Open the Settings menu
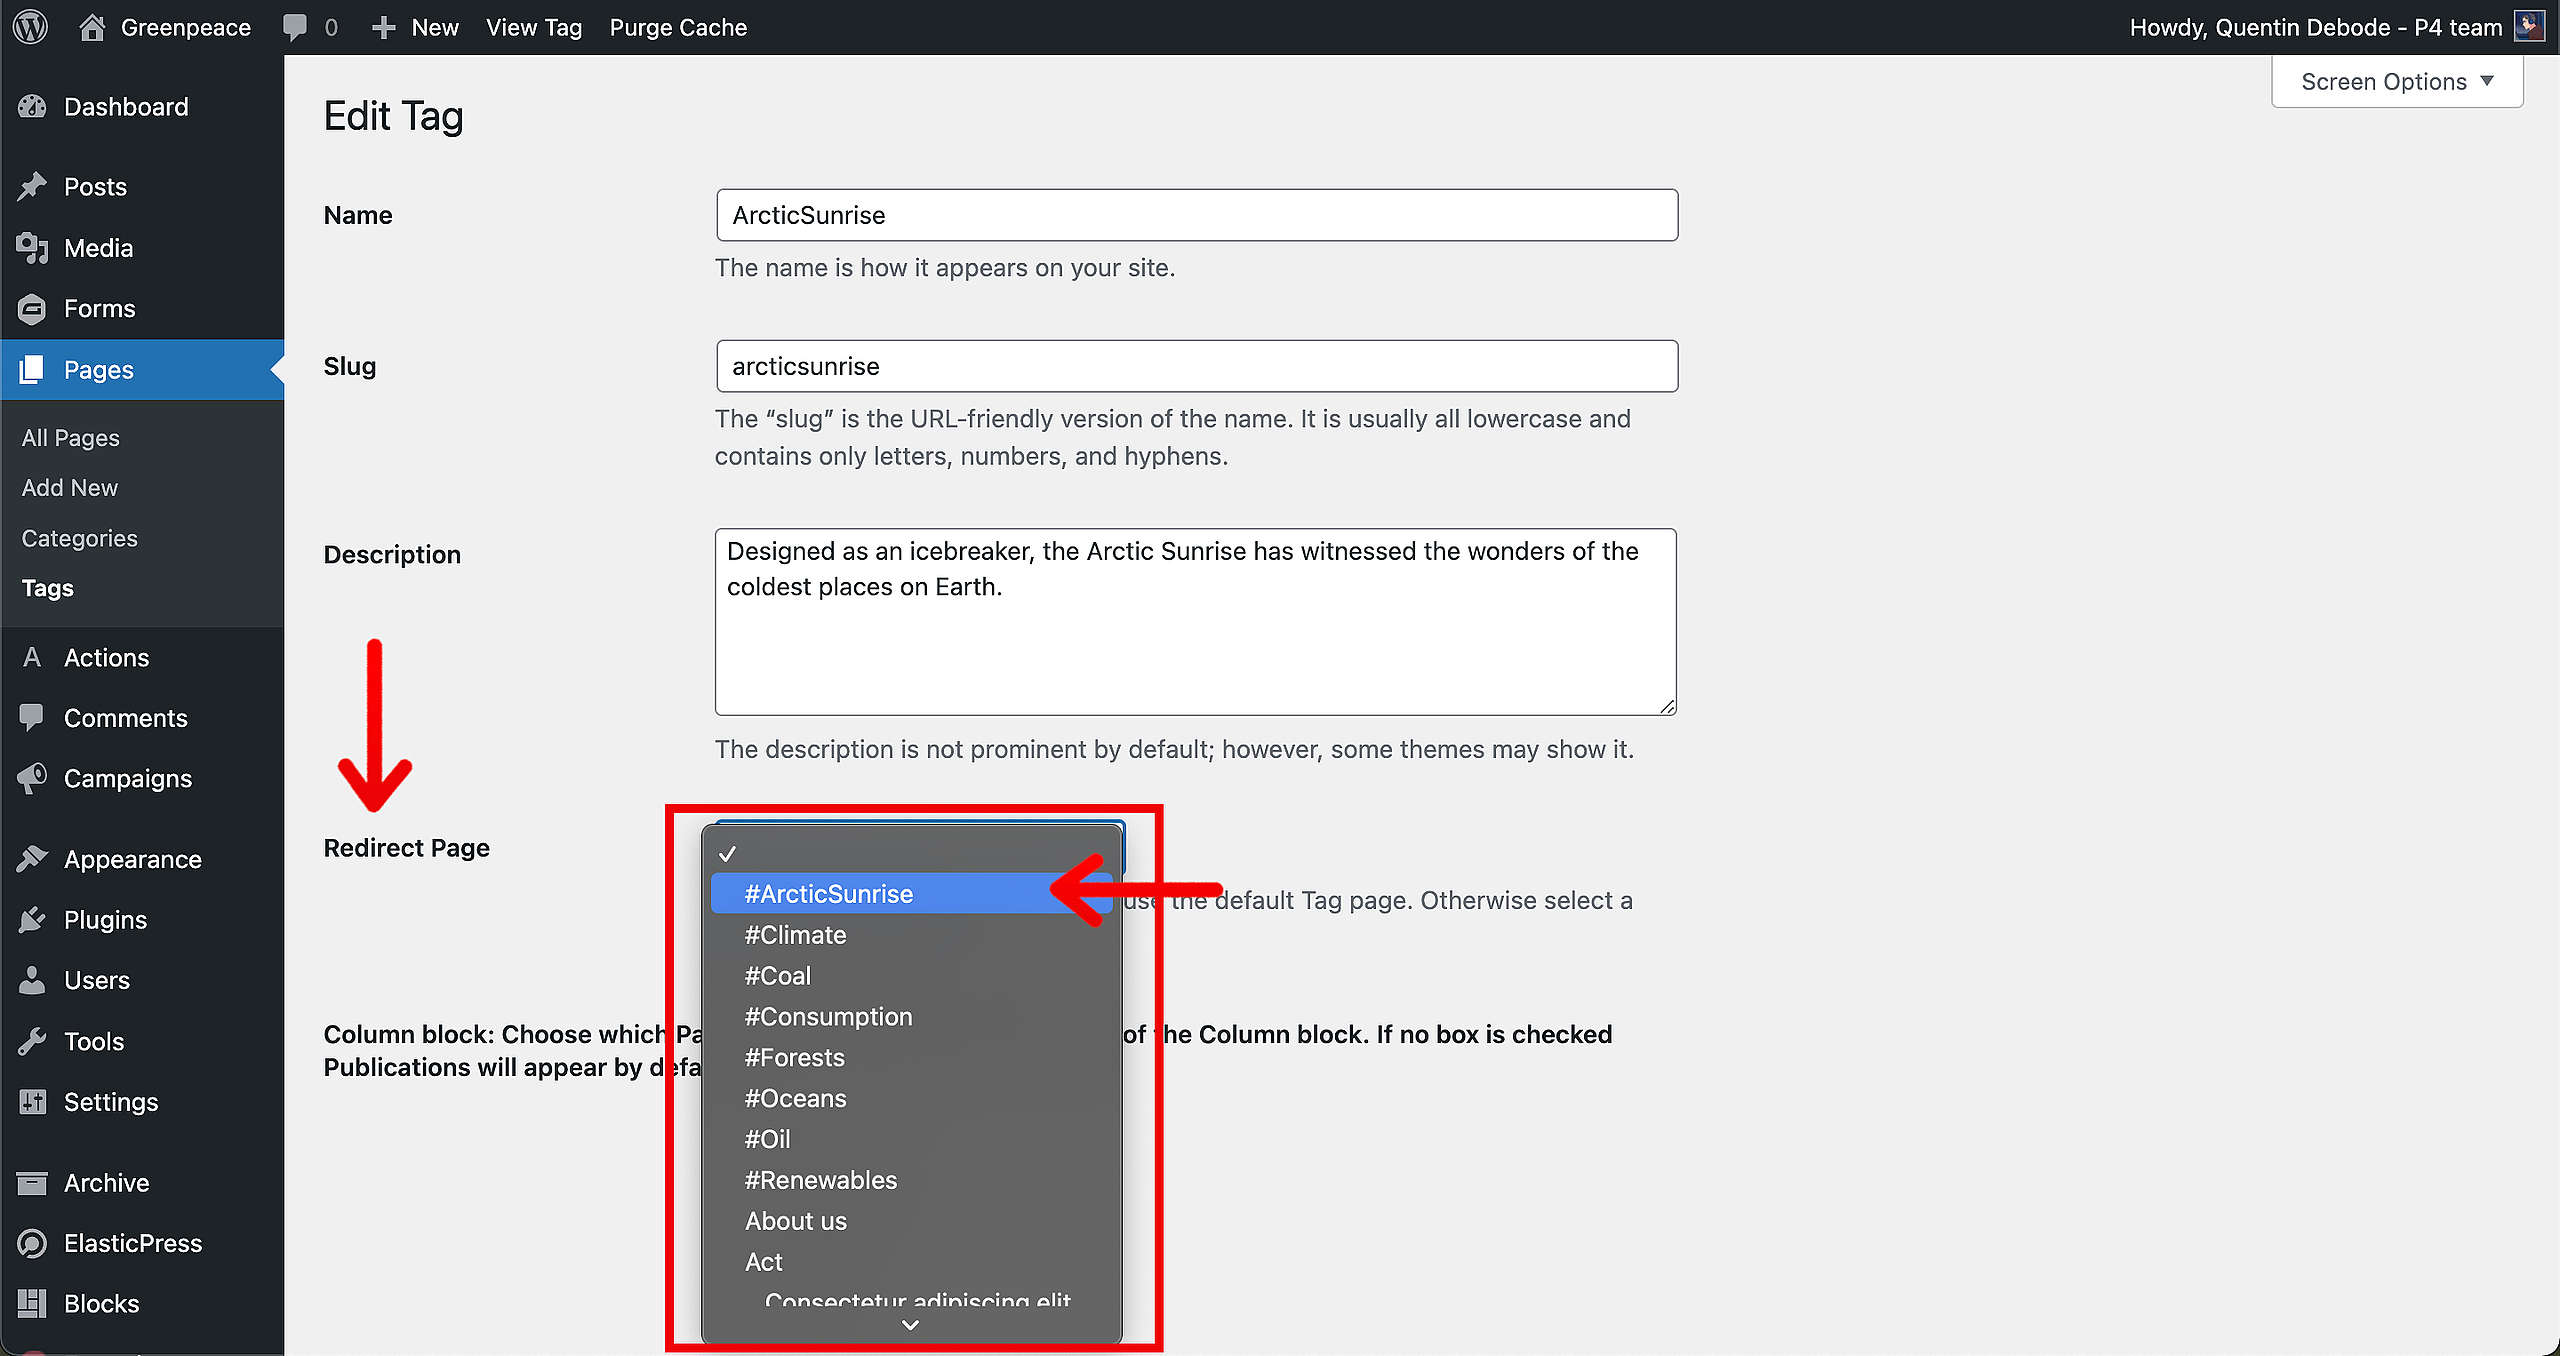2560x1356 pixels. coord(142,1102)
